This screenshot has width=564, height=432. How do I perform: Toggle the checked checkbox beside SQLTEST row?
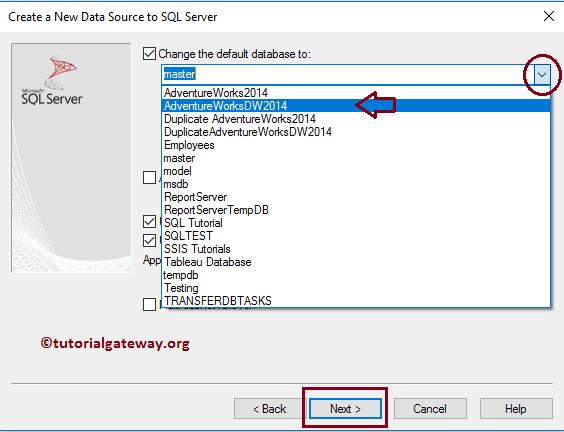149,240
